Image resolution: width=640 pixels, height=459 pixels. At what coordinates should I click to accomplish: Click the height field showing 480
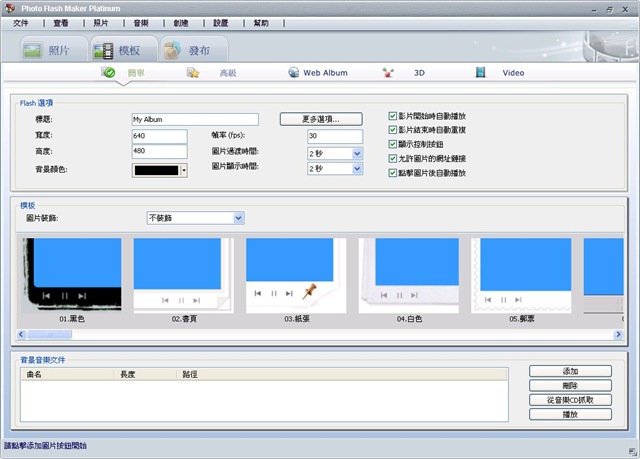pyautogui.click(x=160, y=151)
